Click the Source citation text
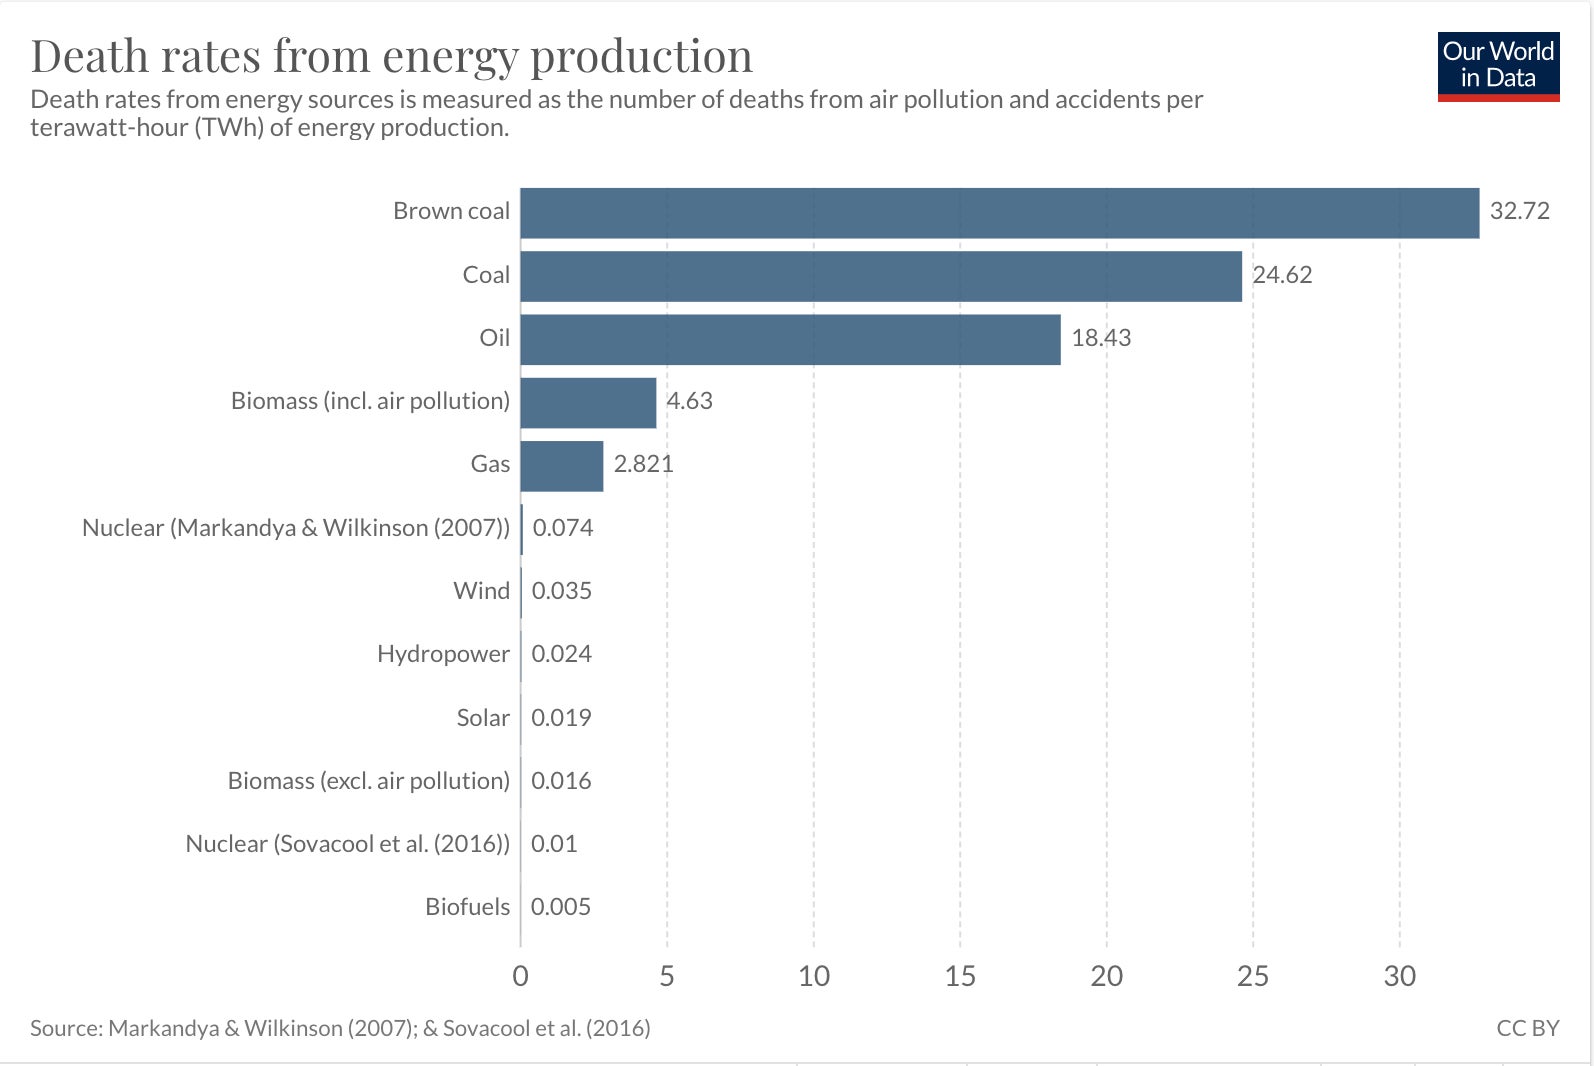Viewport: 1594px width, 1066px height. 340,1028
